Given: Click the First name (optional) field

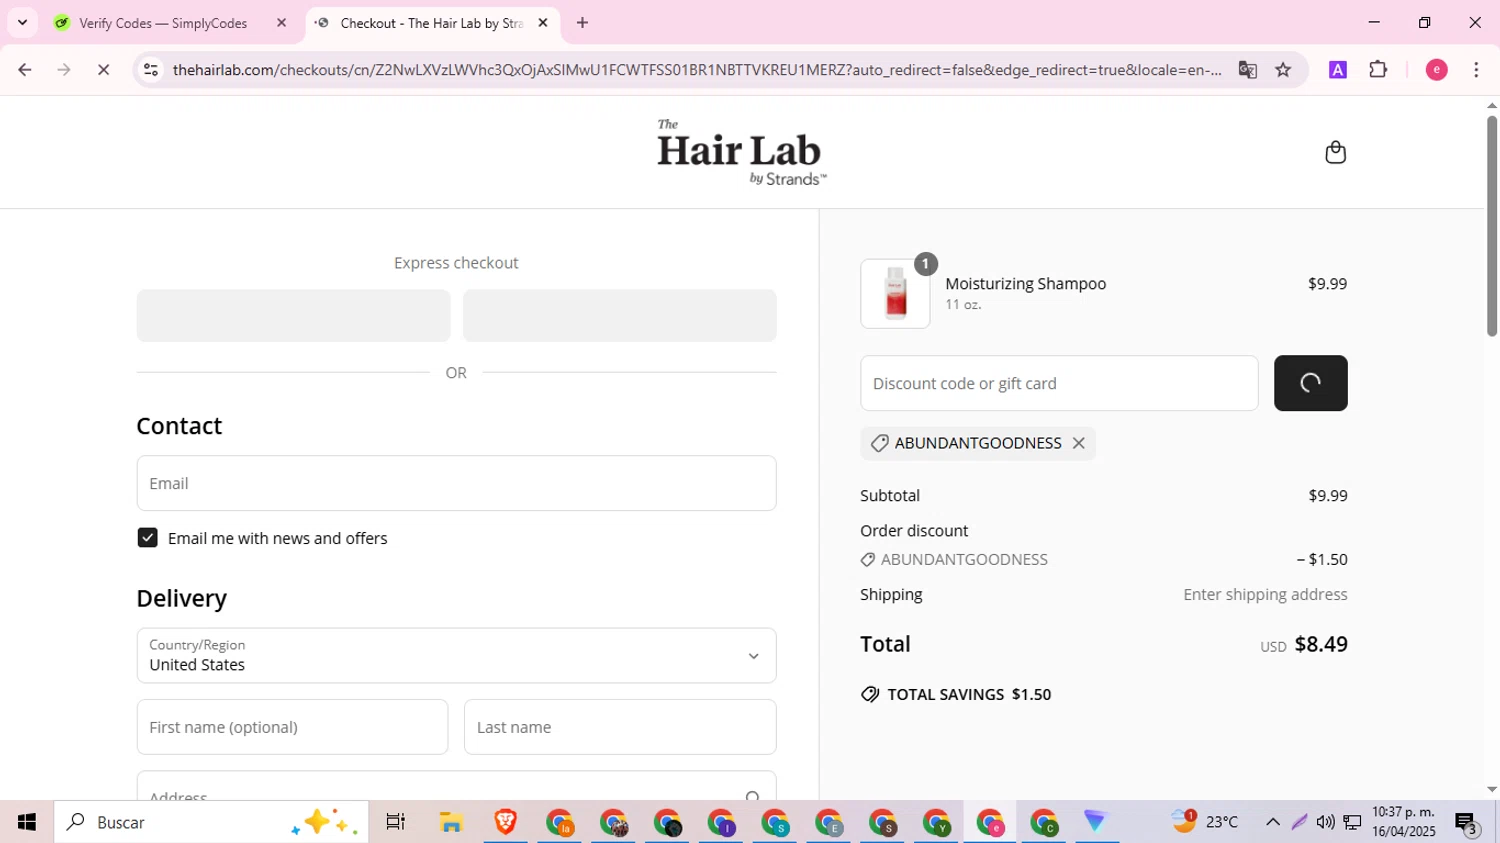Looking at the screenshot, I should (292, 727).
